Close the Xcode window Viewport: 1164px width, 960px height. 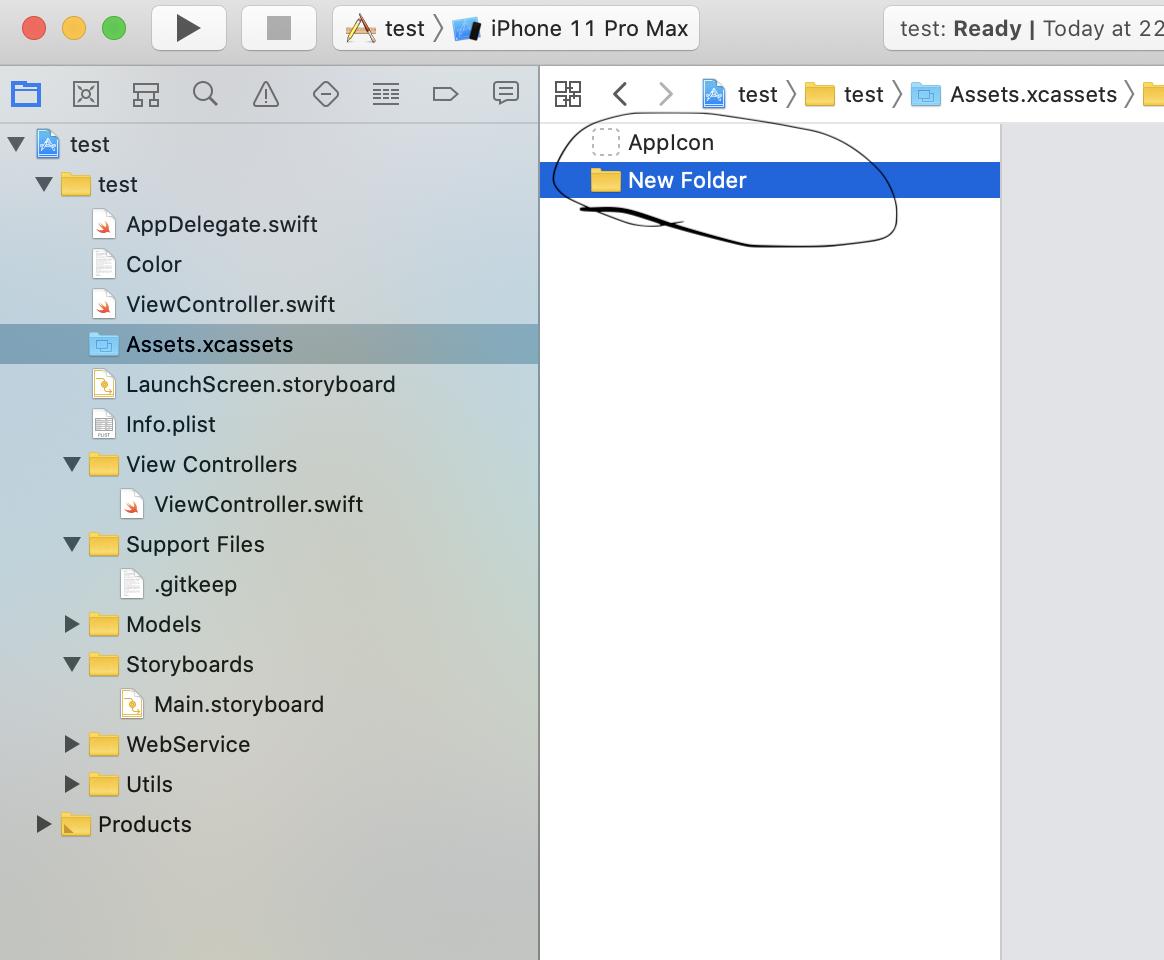pos(33,28)
